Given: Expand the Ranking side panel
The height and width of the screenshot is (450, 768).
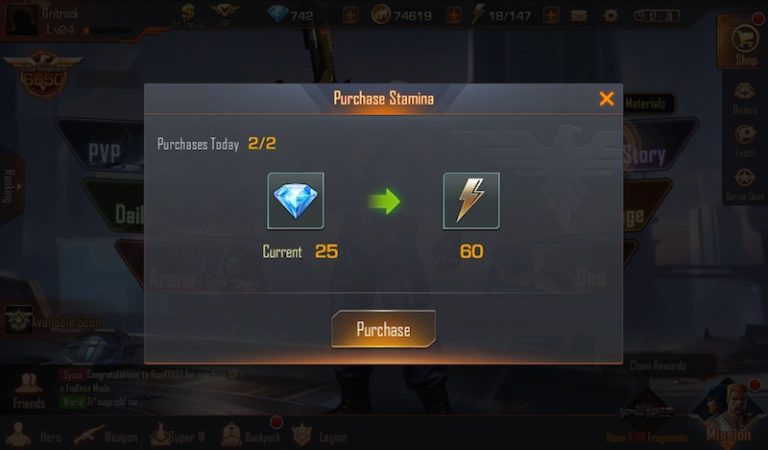Looking at the screenshot, I should [10, 186].
